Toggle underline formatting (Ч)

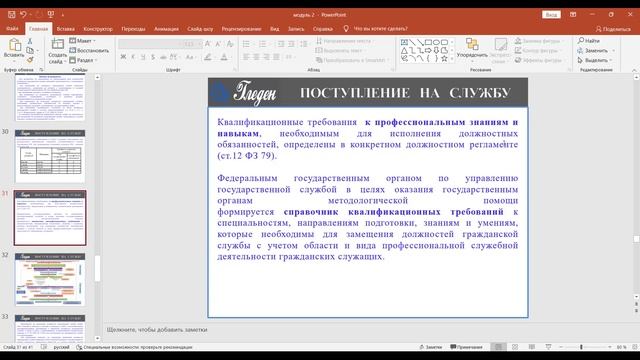[x=143, y=57]
